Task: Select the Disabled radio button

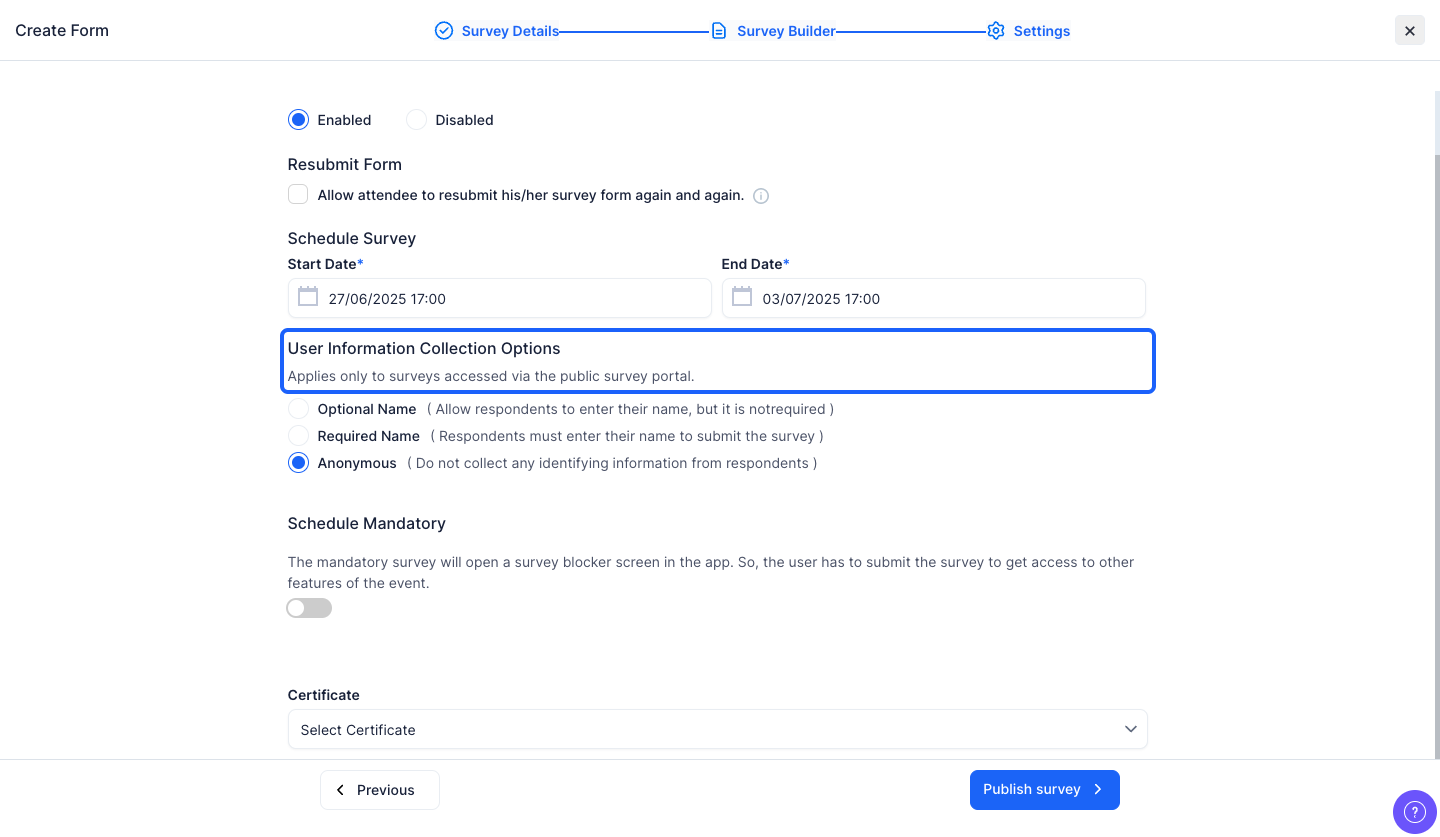Action: [x=416, y=120]
